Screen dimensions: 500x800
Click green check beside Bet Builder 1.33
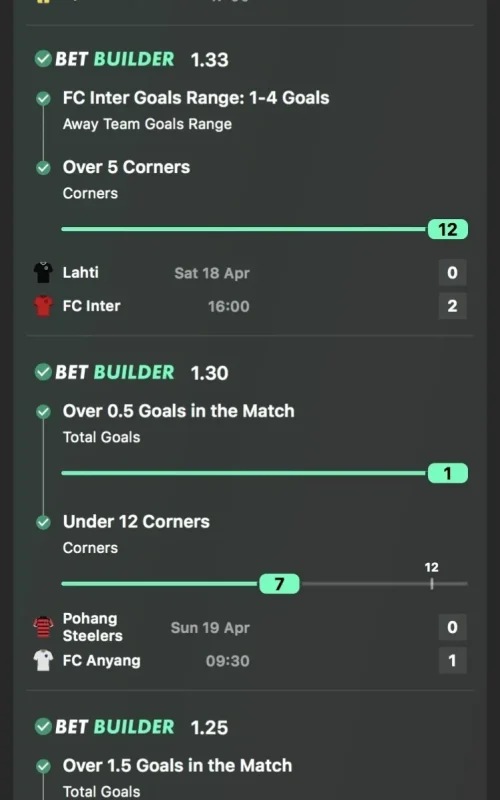point(43,59)
